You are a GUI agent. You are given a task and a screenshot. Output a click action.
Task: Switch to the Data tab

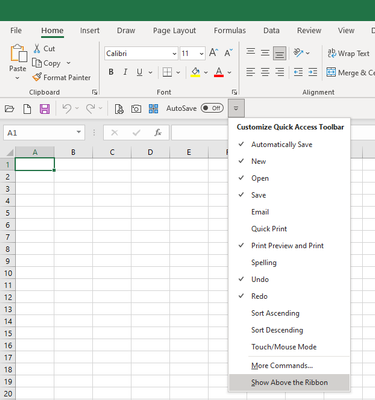[271, 31]
